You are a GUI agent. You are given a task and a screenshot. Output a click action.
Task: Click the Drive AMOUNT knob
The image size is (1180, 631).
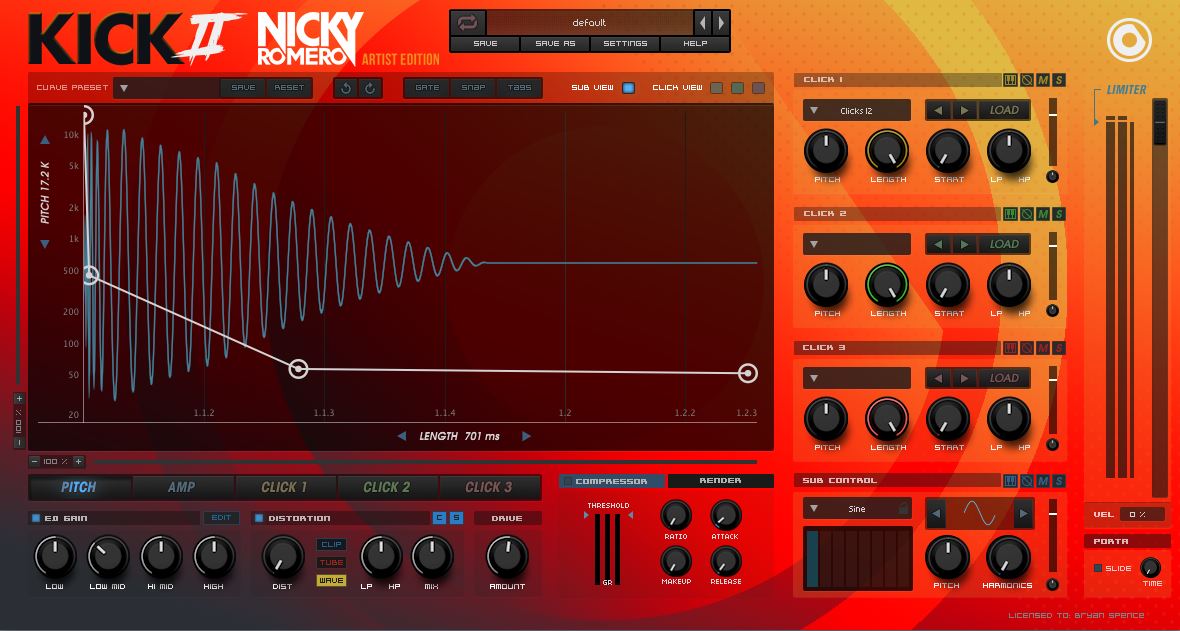click(x=507, y=557)
